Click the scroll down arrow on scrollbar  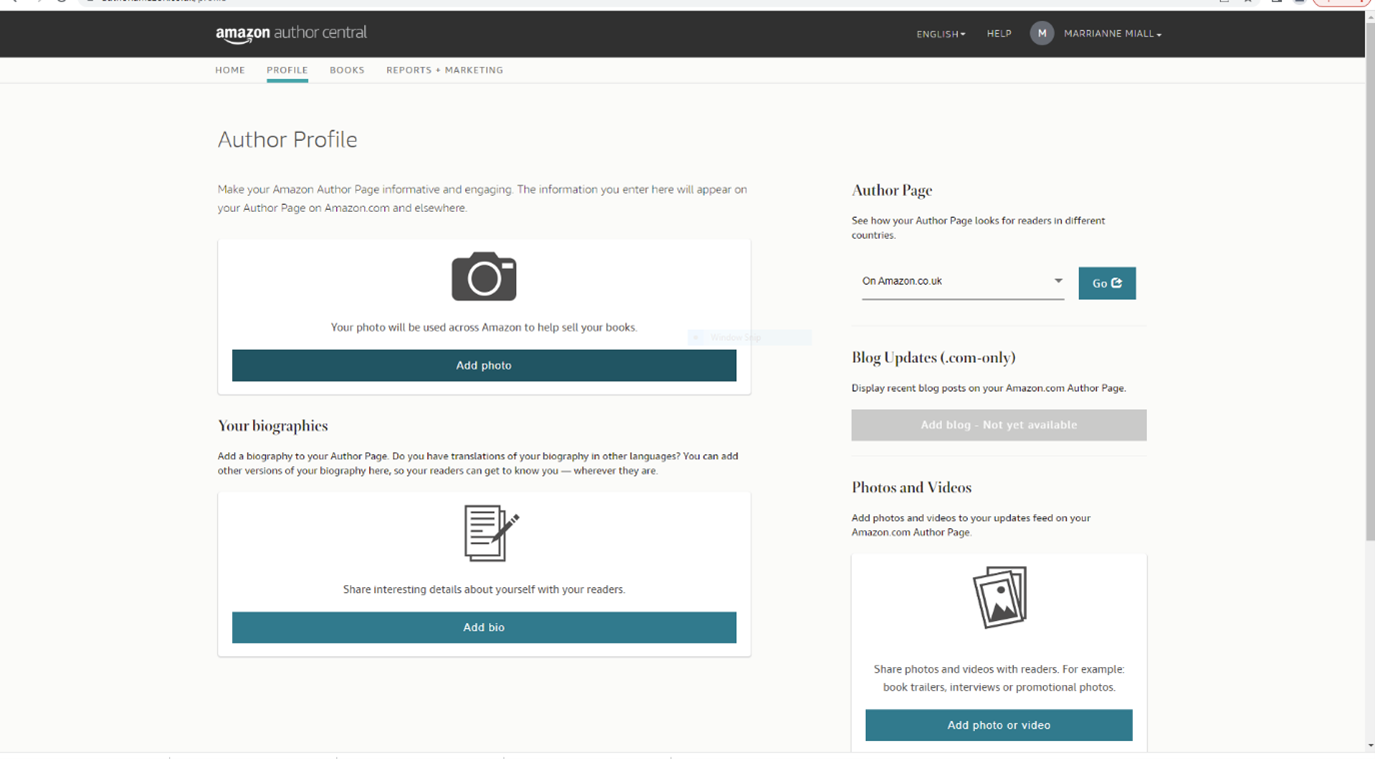[1369, 746]
